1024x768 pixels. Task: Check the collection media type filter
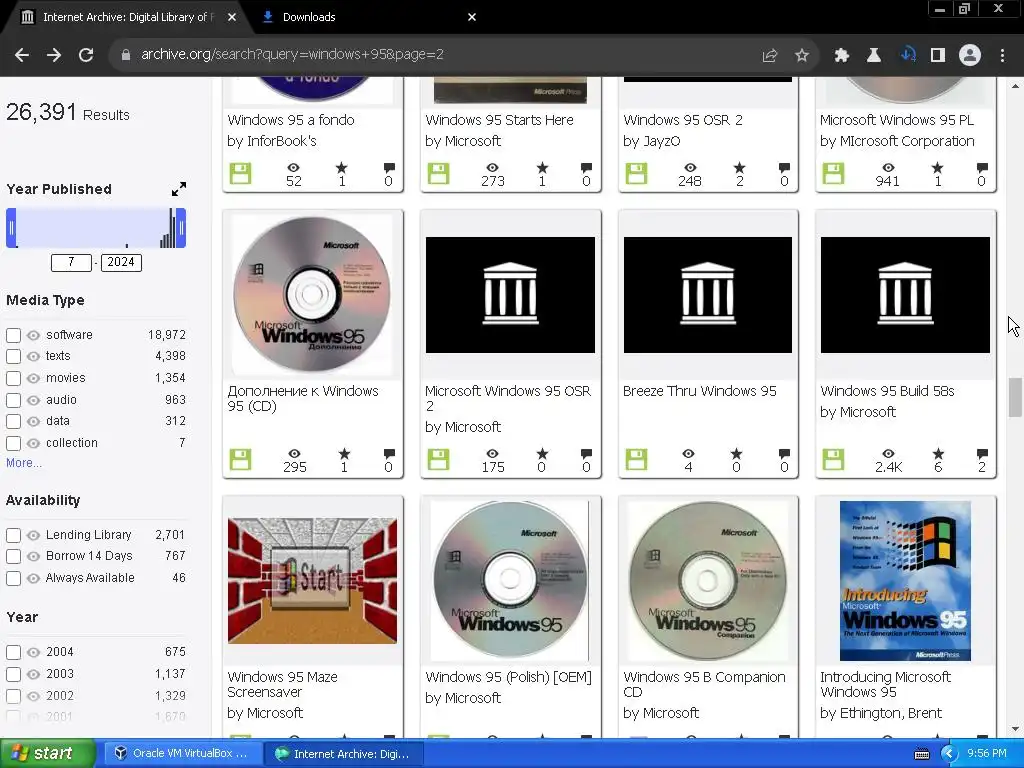(13, 443)
